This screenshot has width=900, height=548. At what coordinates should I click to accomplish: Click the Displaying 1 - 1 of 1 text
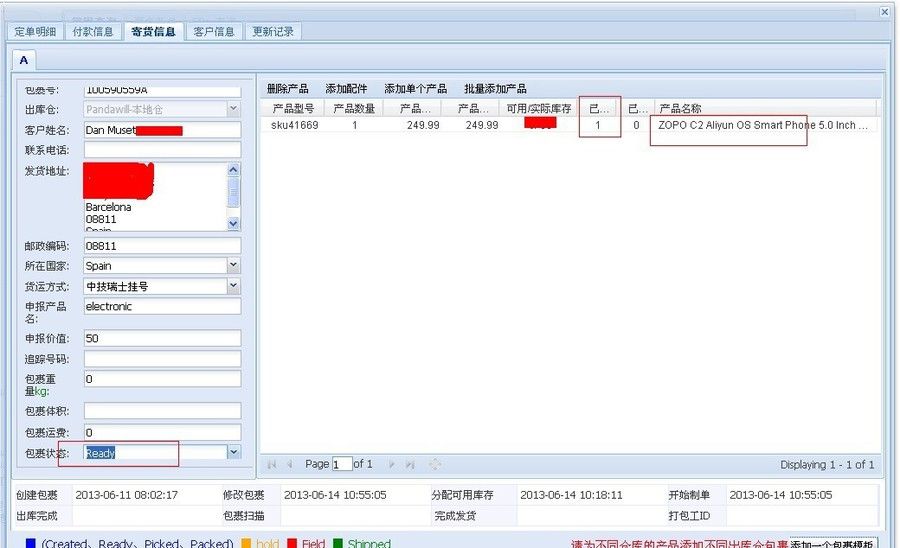827,465
